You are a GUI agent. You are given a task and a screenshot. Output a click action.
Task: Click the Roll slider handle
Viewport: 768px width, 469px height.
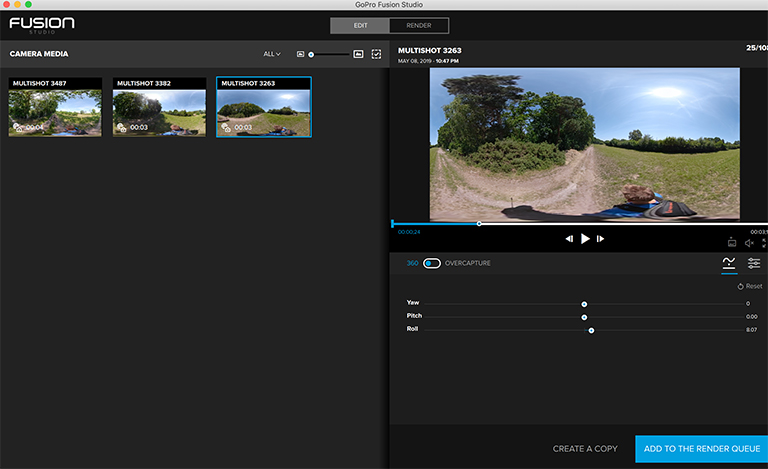[x=591, y=331]
